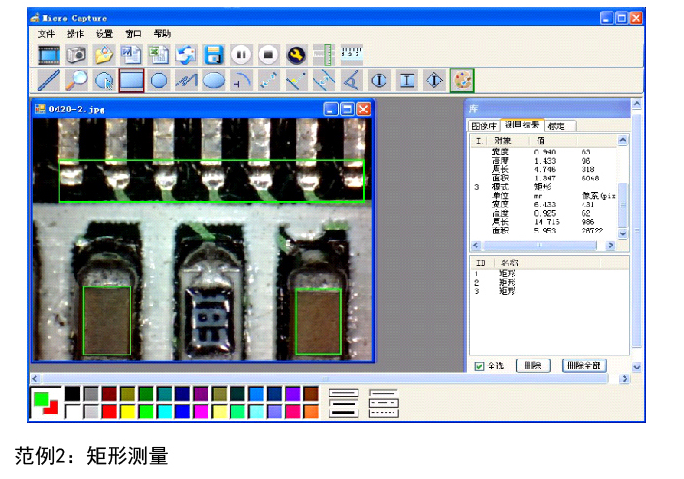This screenshot has width=684, height=479.
Task: Pick the yellow color swatch
Action: coord(128,411)
